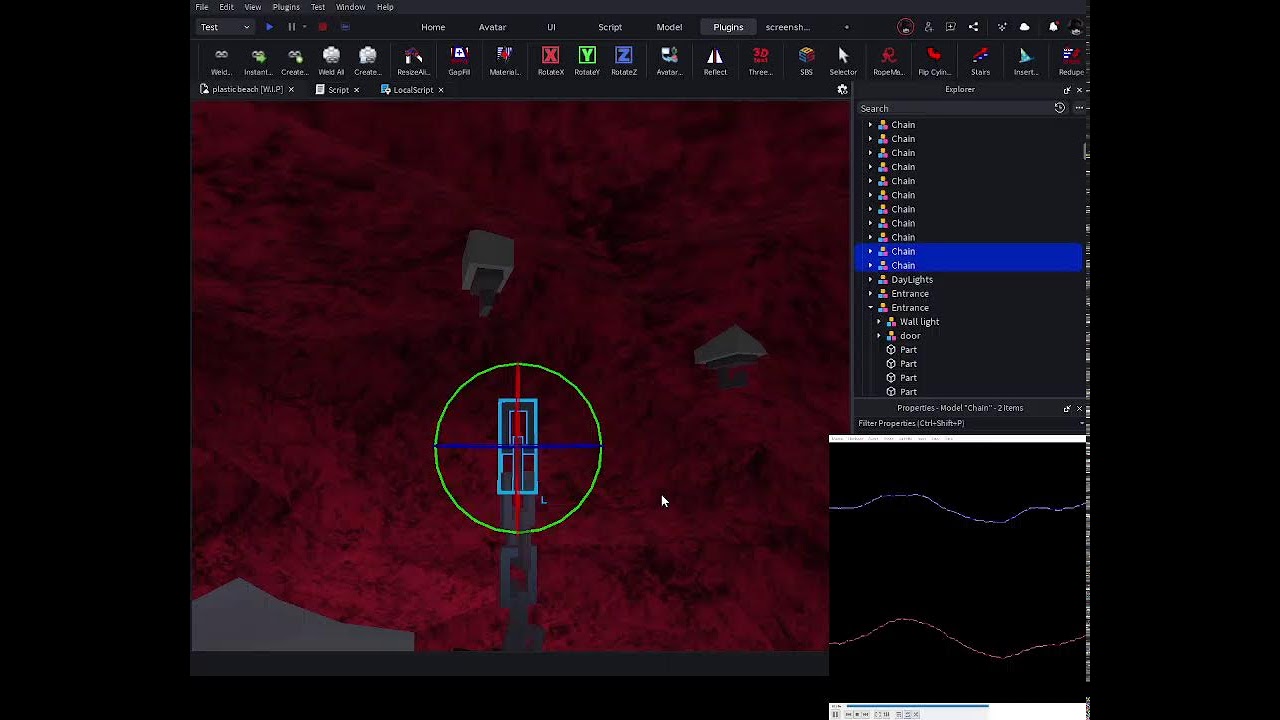Open the Material plugin in toolbar
Screen dimensions: 1280x720
coord(504,61)
